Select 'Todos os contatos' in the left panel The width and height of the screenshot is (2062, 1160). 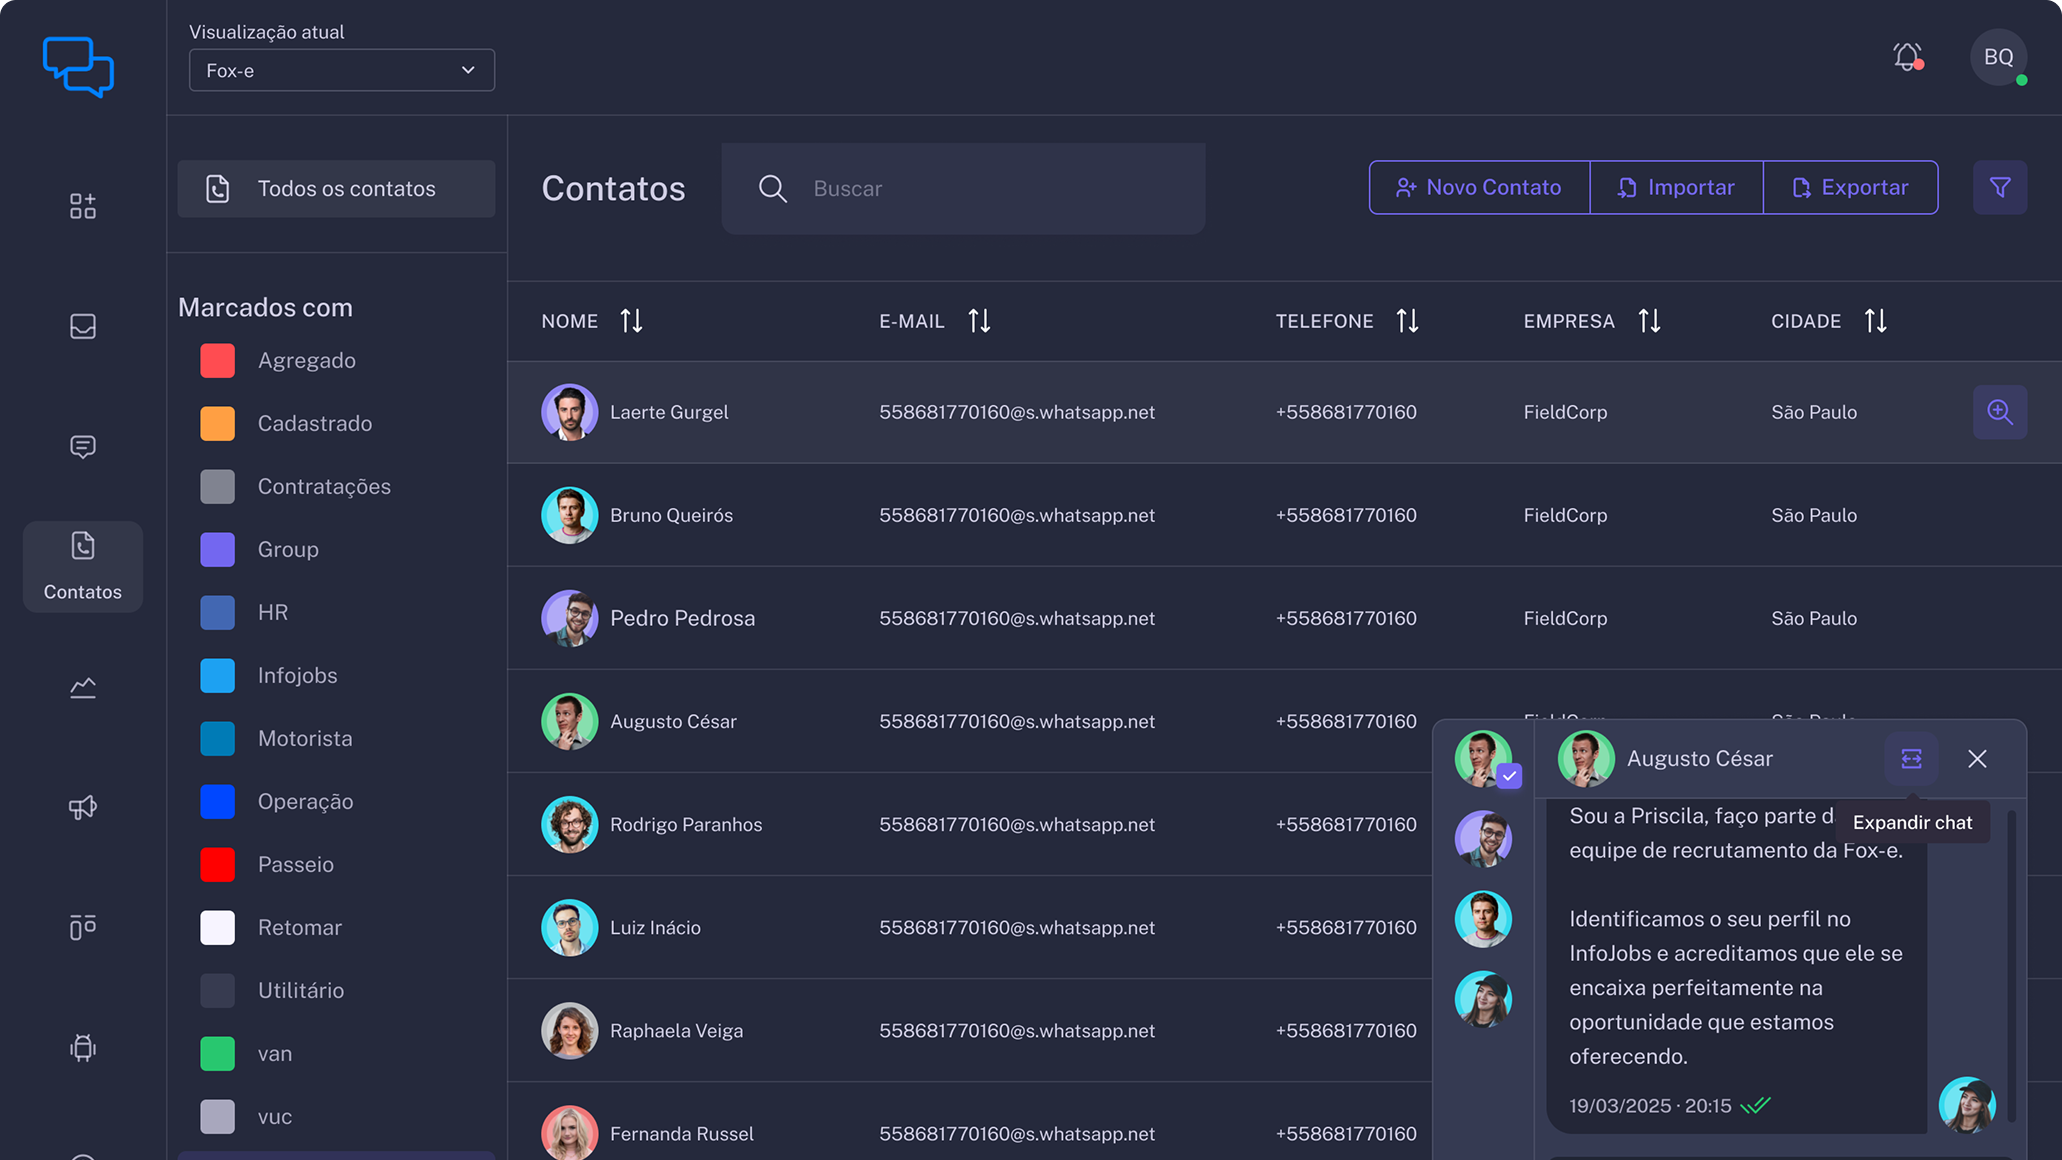(336, 188)
